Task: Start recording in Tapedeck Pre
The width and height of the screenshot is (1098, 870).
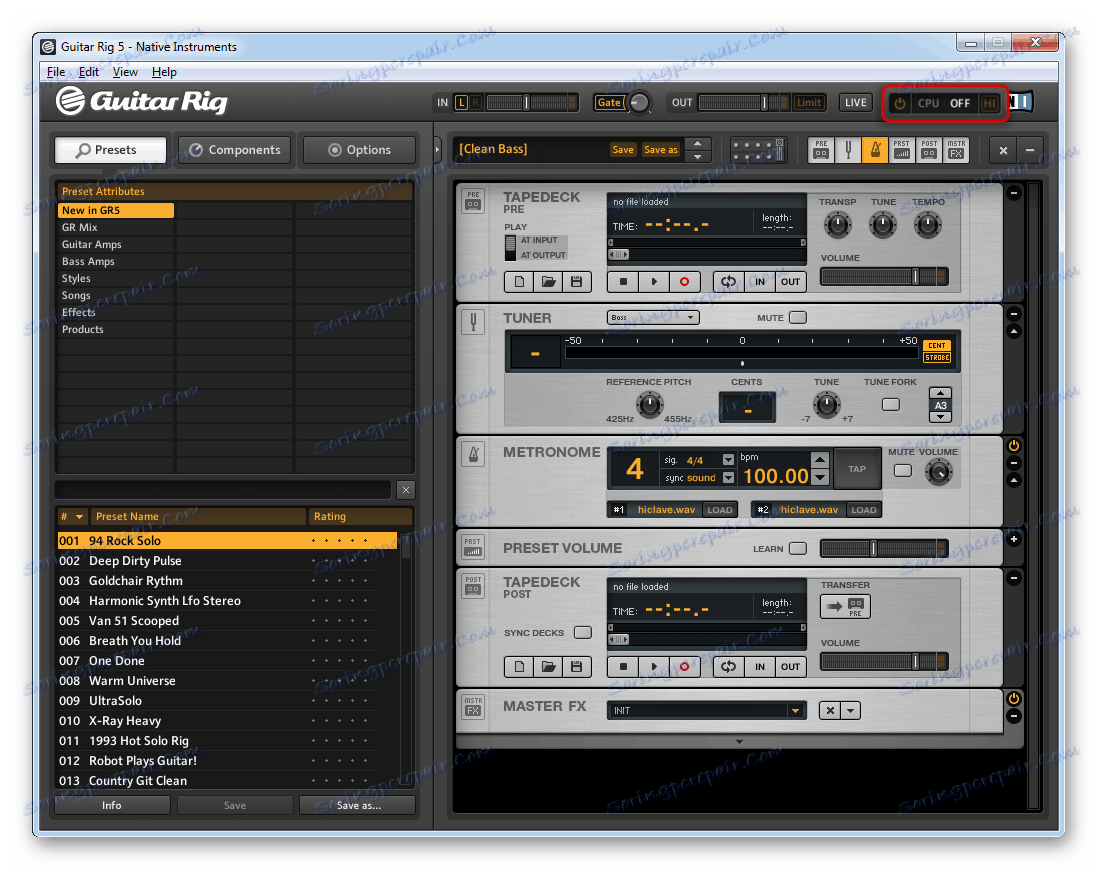Action: tap(684, 282)
